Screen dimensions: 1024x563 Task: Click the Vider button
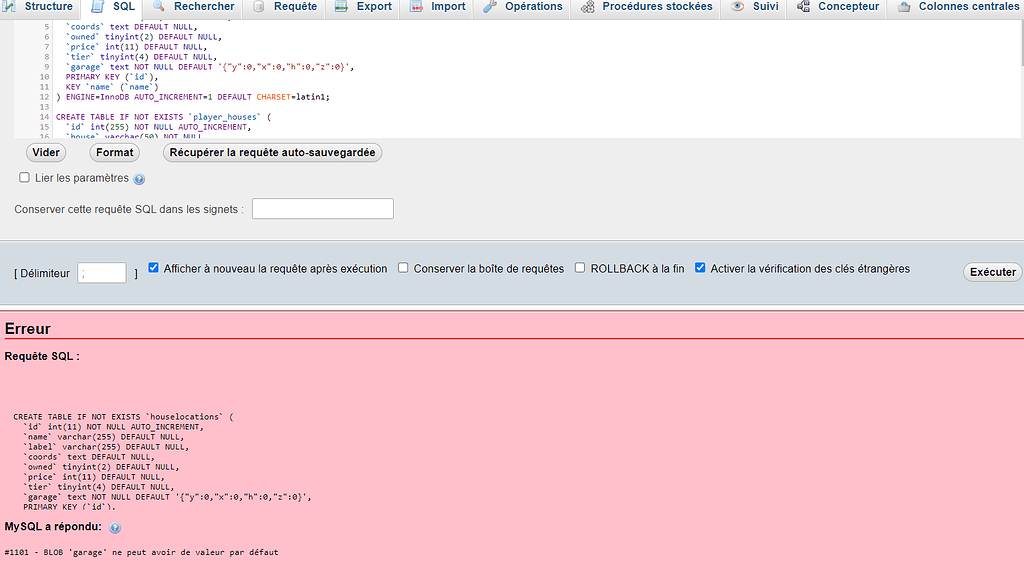46,152
